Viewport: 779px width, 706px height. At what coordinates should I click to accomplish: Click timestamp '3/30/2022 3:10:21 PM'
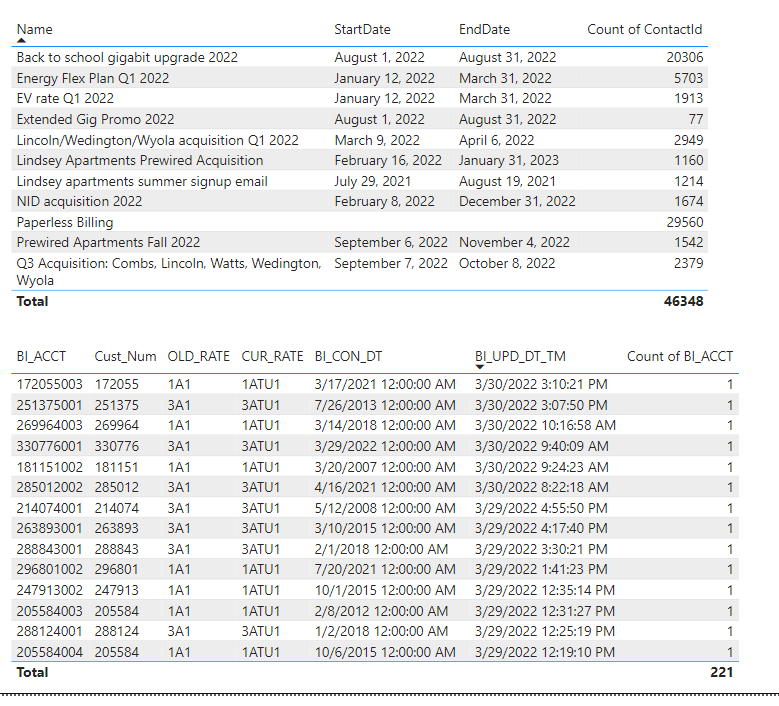pyautogui.click(x=541, y=385)
